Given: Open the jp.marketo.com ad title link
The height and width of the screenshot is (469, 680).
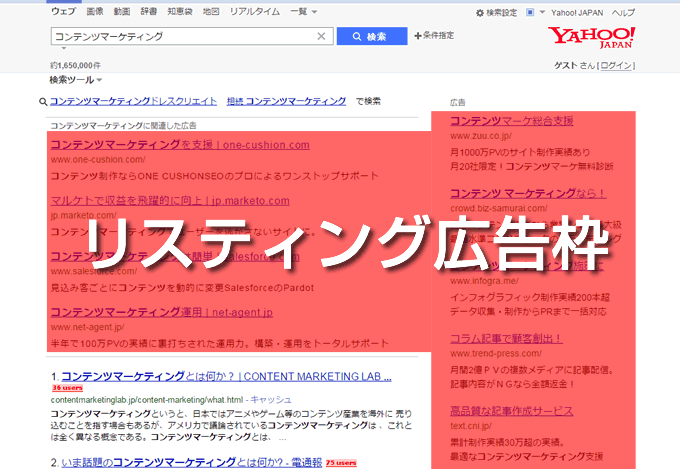Looking at the screenshot, I should 170,200.
